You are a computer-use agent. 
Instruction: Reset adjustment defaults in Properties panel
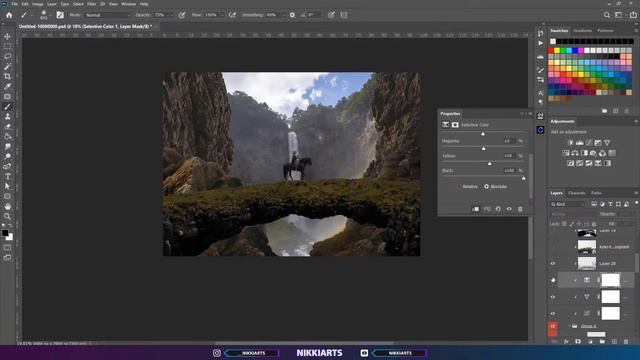498,209
